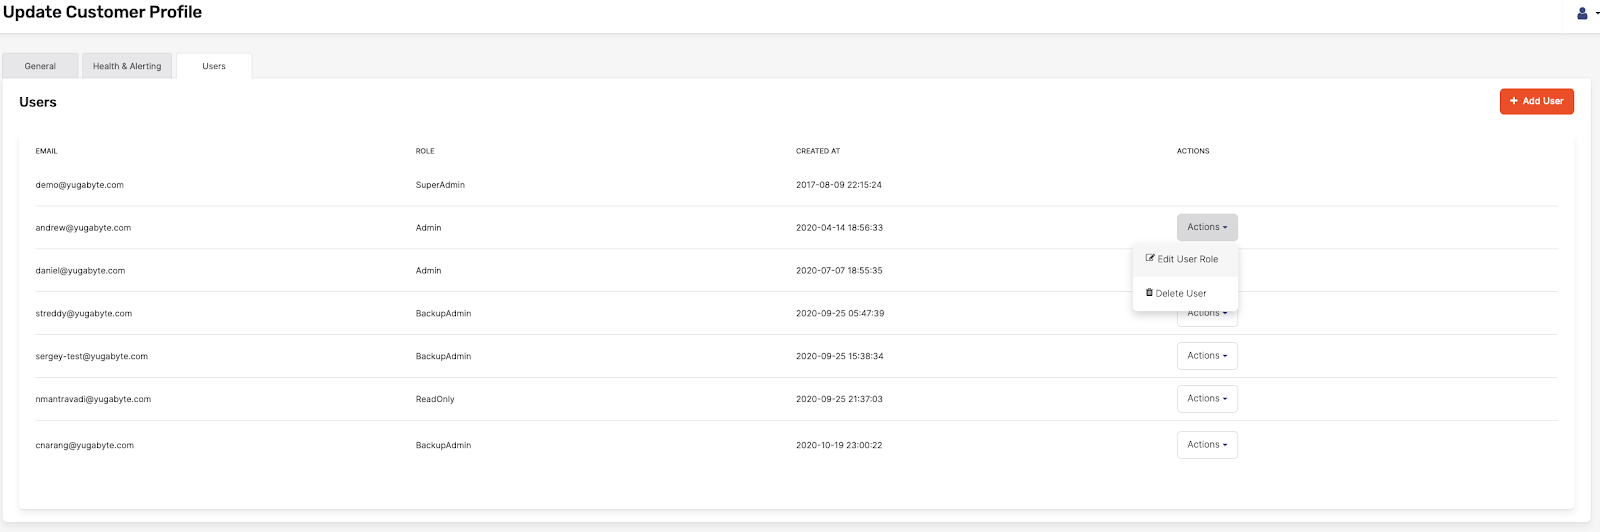
Task: Click creation date 2017-08-09 22:15:24
Action: pos(839,185)
